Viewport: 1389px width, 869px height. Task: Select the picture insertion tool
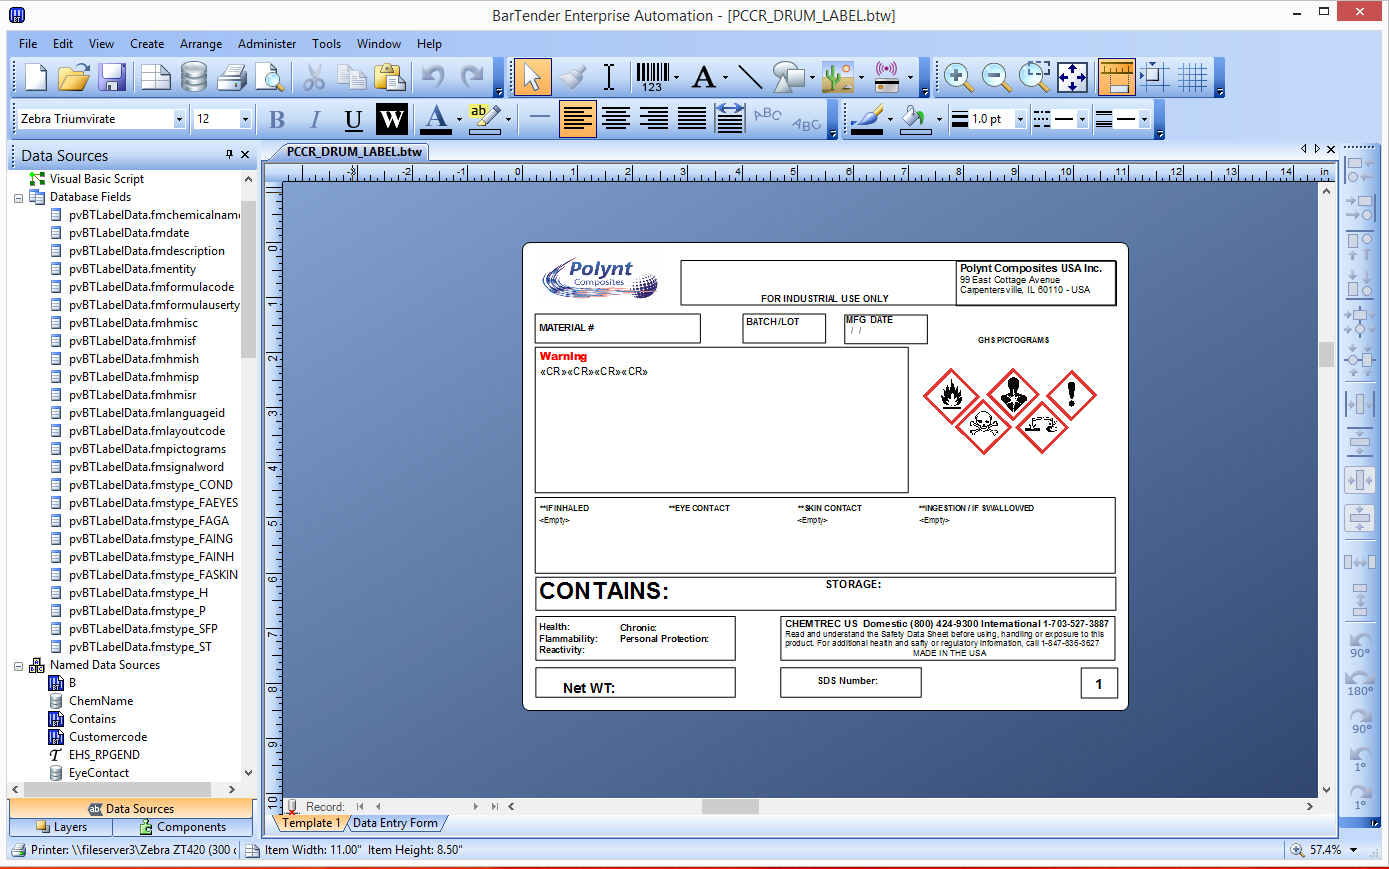pos(837,77)
